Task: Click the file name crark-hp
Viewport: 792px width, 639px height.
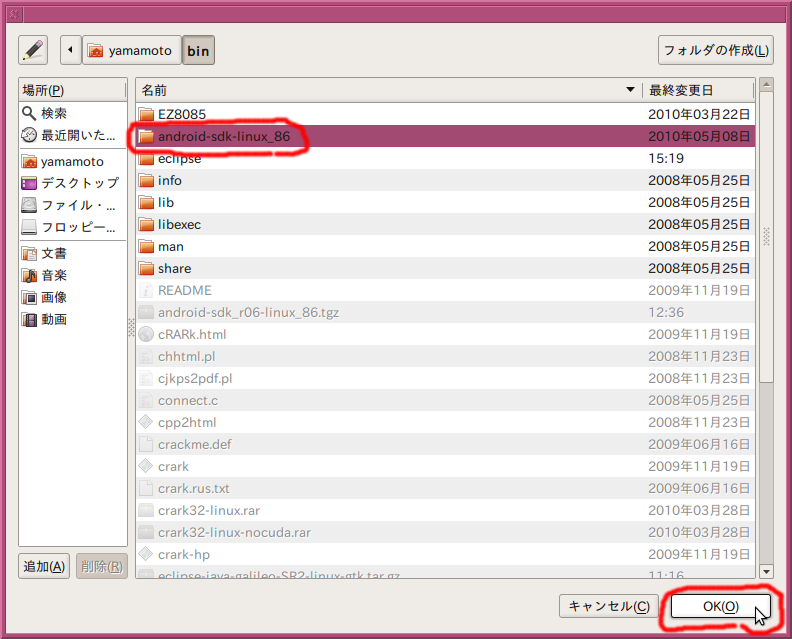Action: point(184,555)
